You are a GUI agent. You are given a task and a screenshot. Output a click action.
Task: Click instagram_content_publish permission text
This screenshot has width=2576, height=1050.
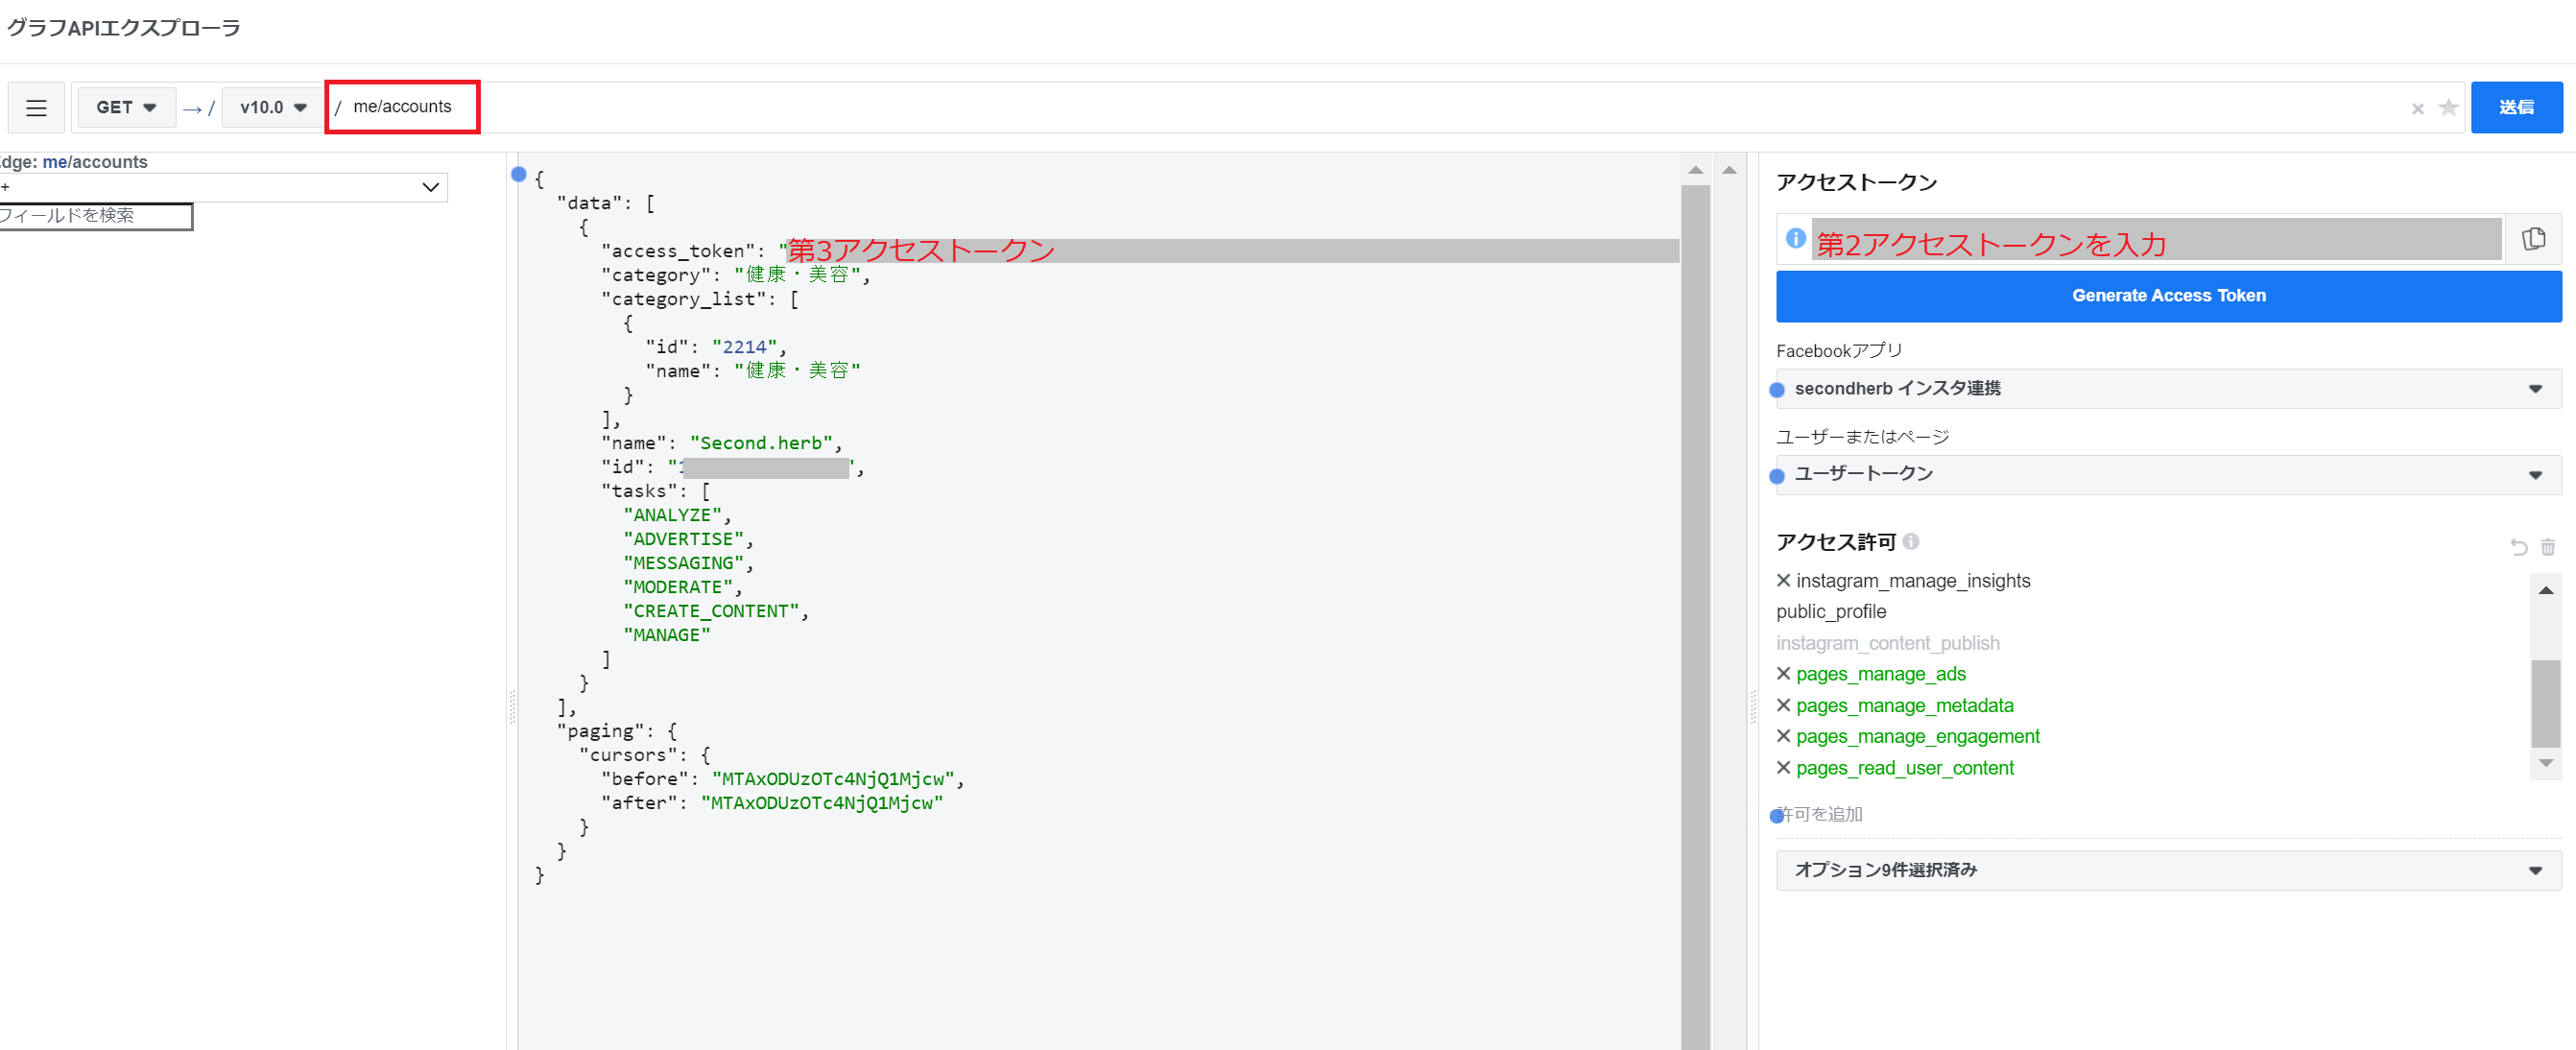point(1887,643)
